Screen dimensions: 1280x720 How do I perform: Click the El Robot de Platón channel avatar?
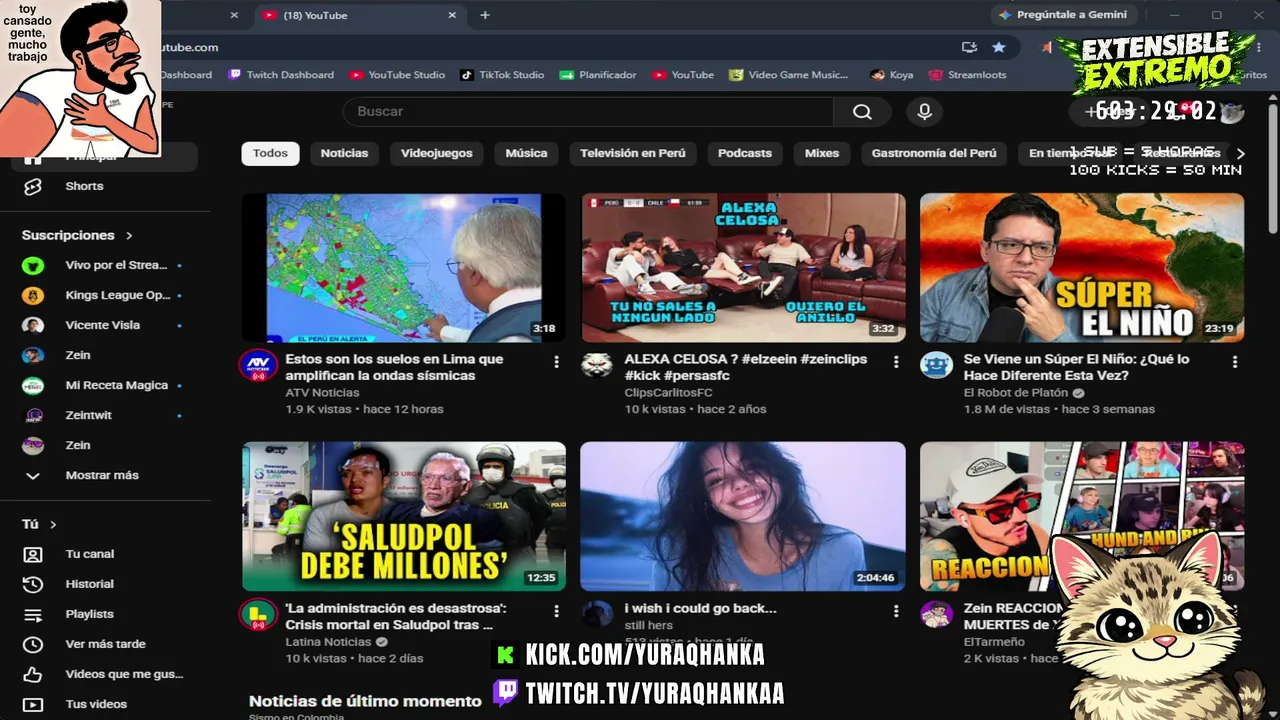pyautogui.click(x=937, y=365)
